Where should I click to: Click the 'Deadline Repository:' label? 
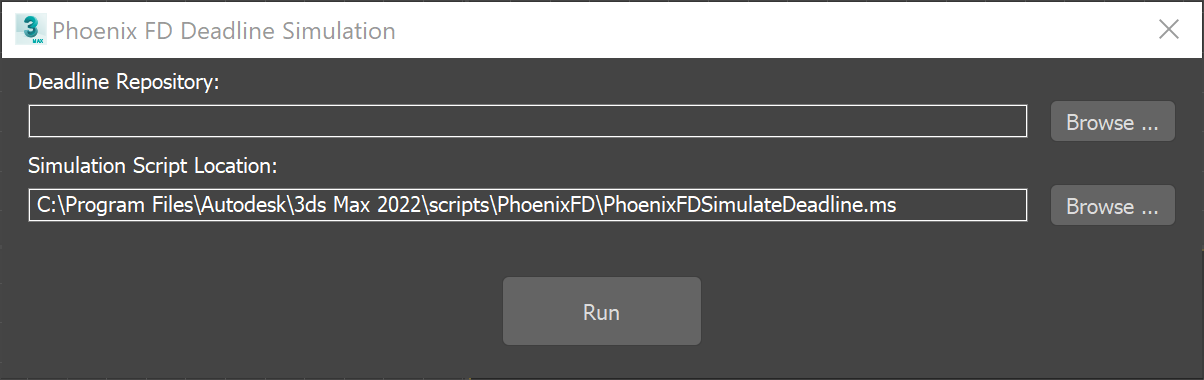123,82
